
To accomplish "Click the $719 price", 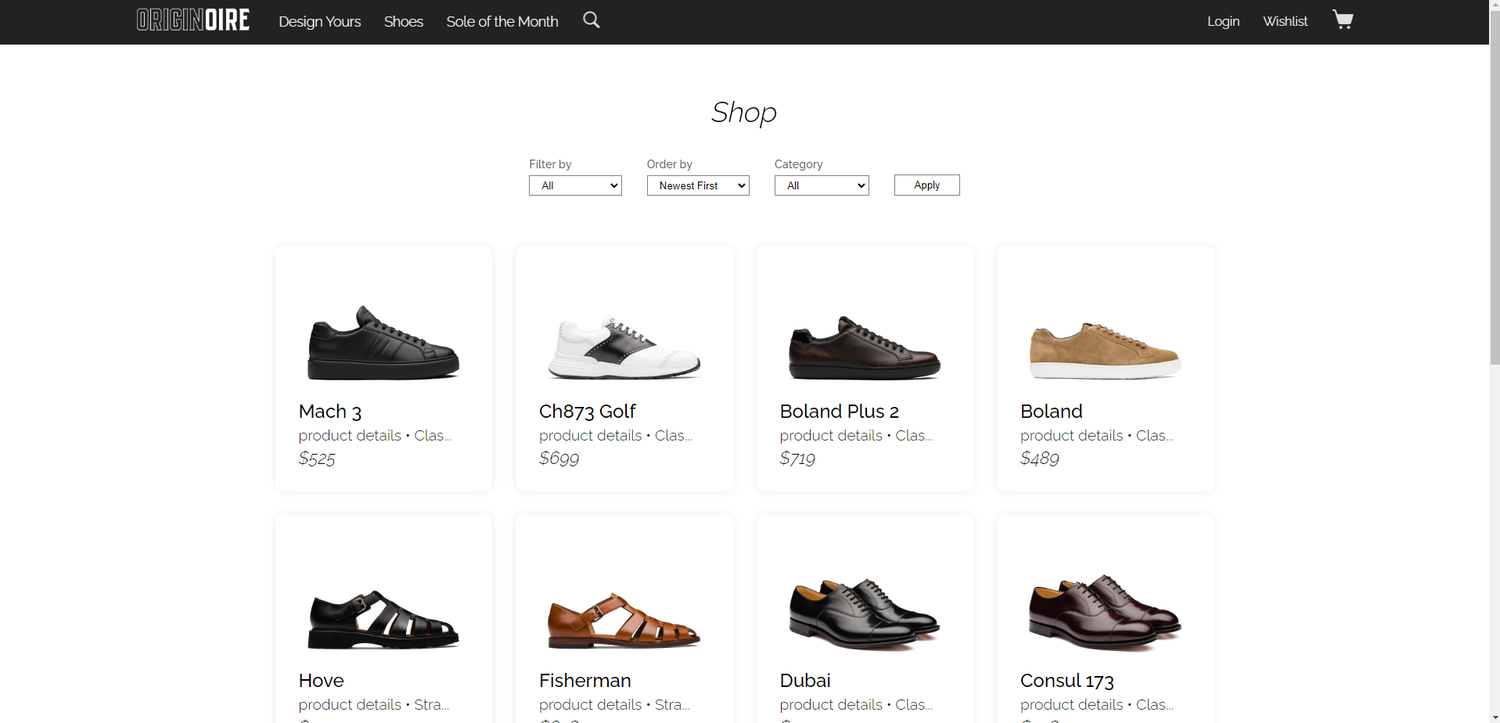I will (x=798, y=458).
